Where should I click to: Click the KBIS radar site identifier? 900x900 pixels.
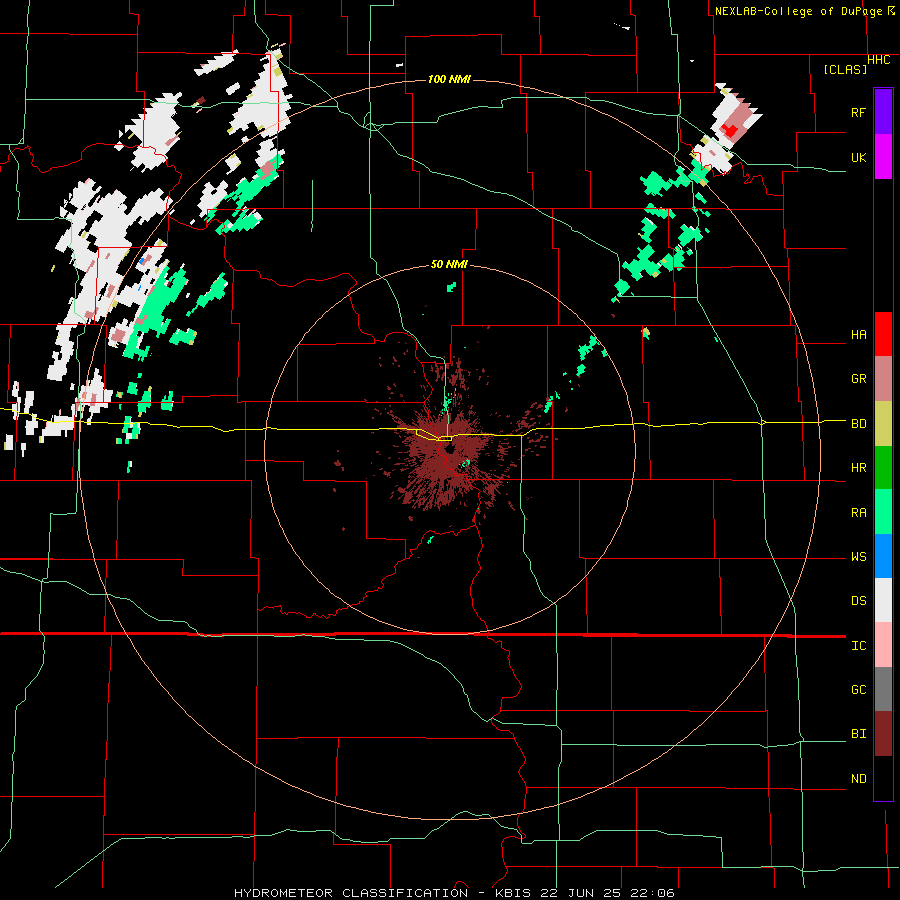point(514,893)
